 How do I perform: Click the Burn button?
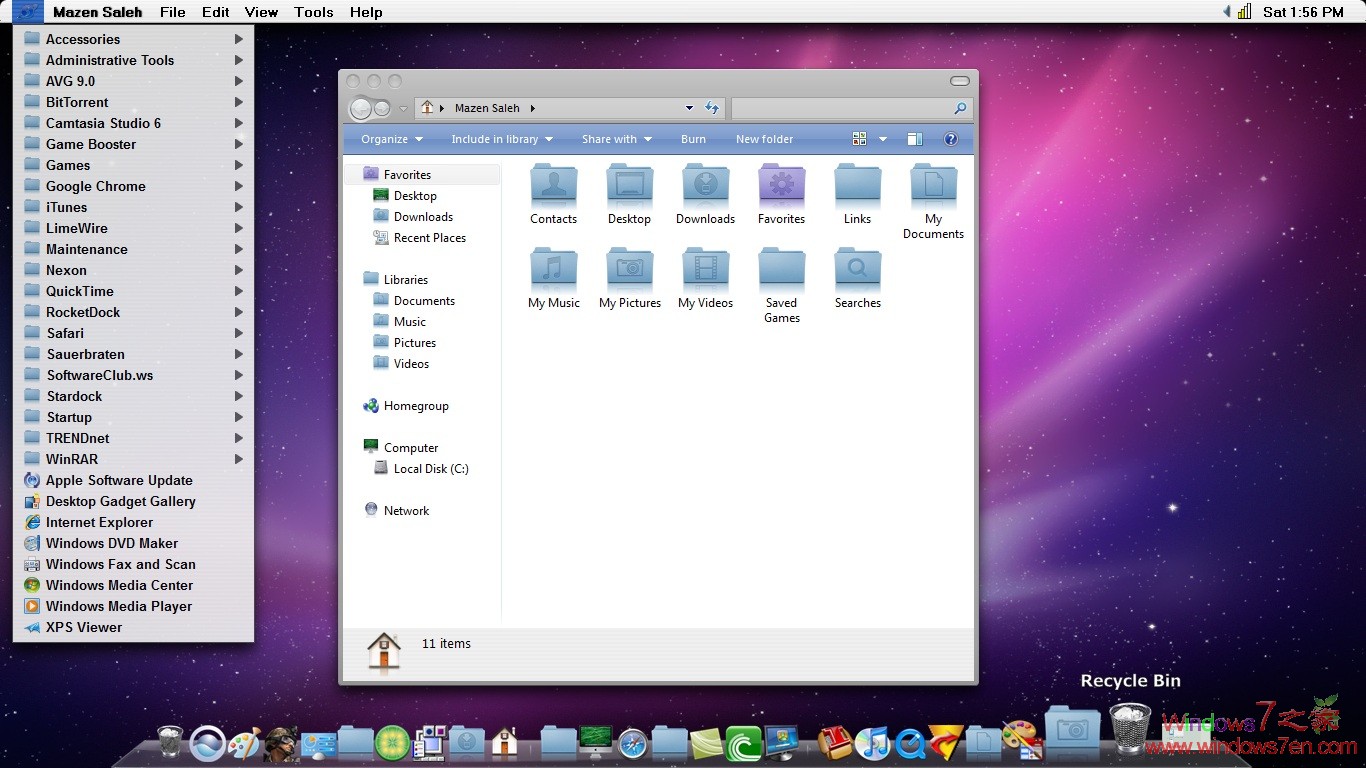tap(693, 139)
